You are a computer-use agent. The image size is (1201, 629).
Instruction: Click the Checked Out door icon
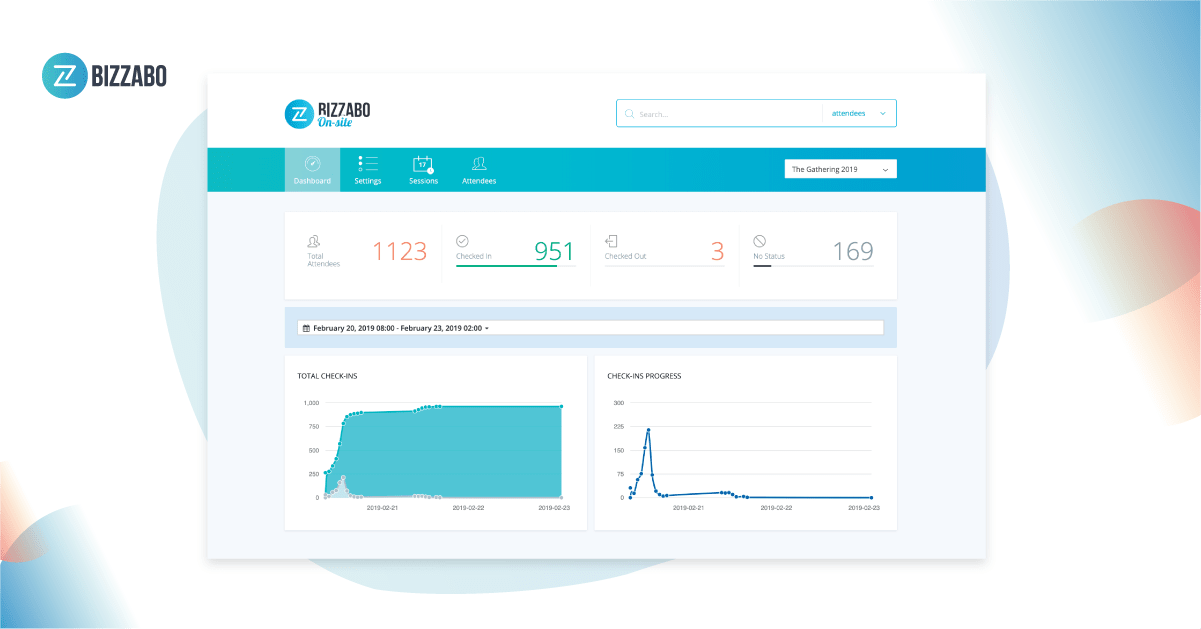point(611,241)
